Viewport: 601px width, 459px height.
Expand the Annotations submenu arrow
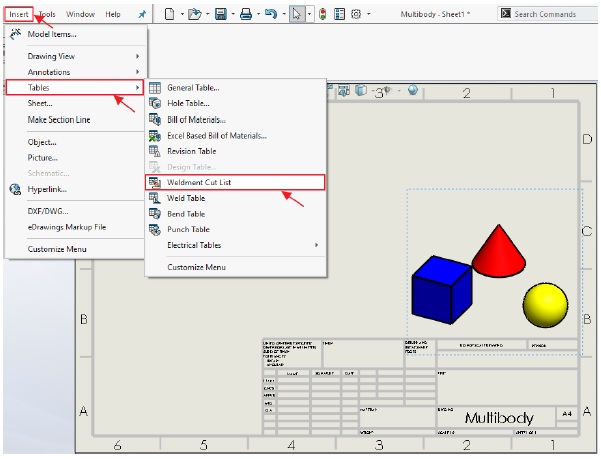pos(137,72)
